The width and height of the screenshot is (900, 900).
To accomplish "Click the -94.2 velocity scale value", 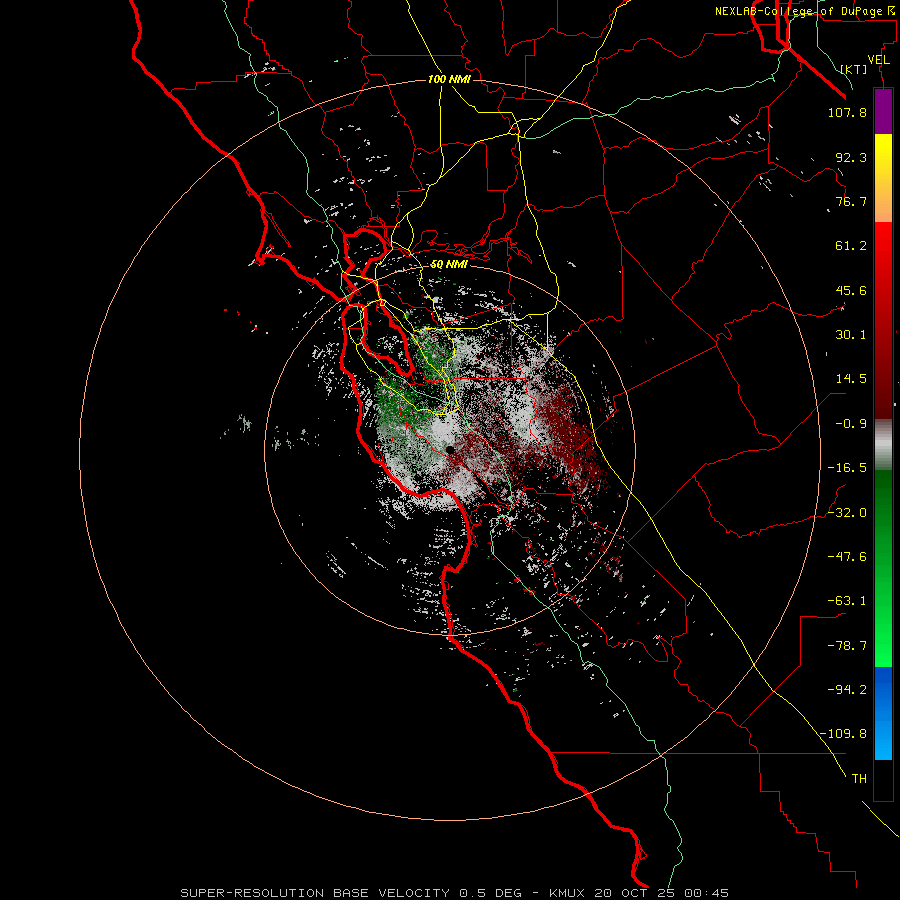I will [847, 690].
